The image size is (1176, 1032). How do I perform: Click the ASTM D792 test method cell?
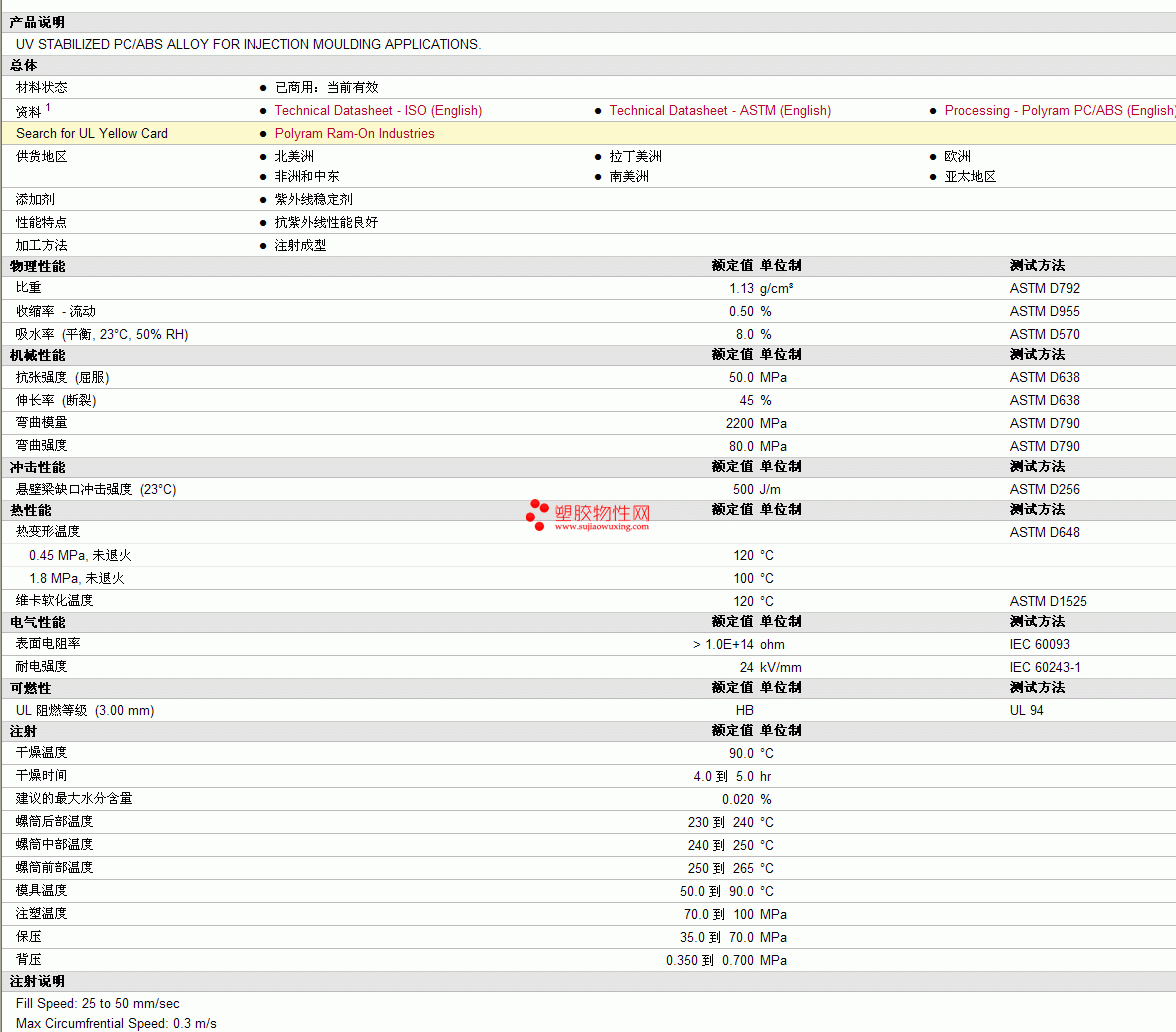[1044, 289]
